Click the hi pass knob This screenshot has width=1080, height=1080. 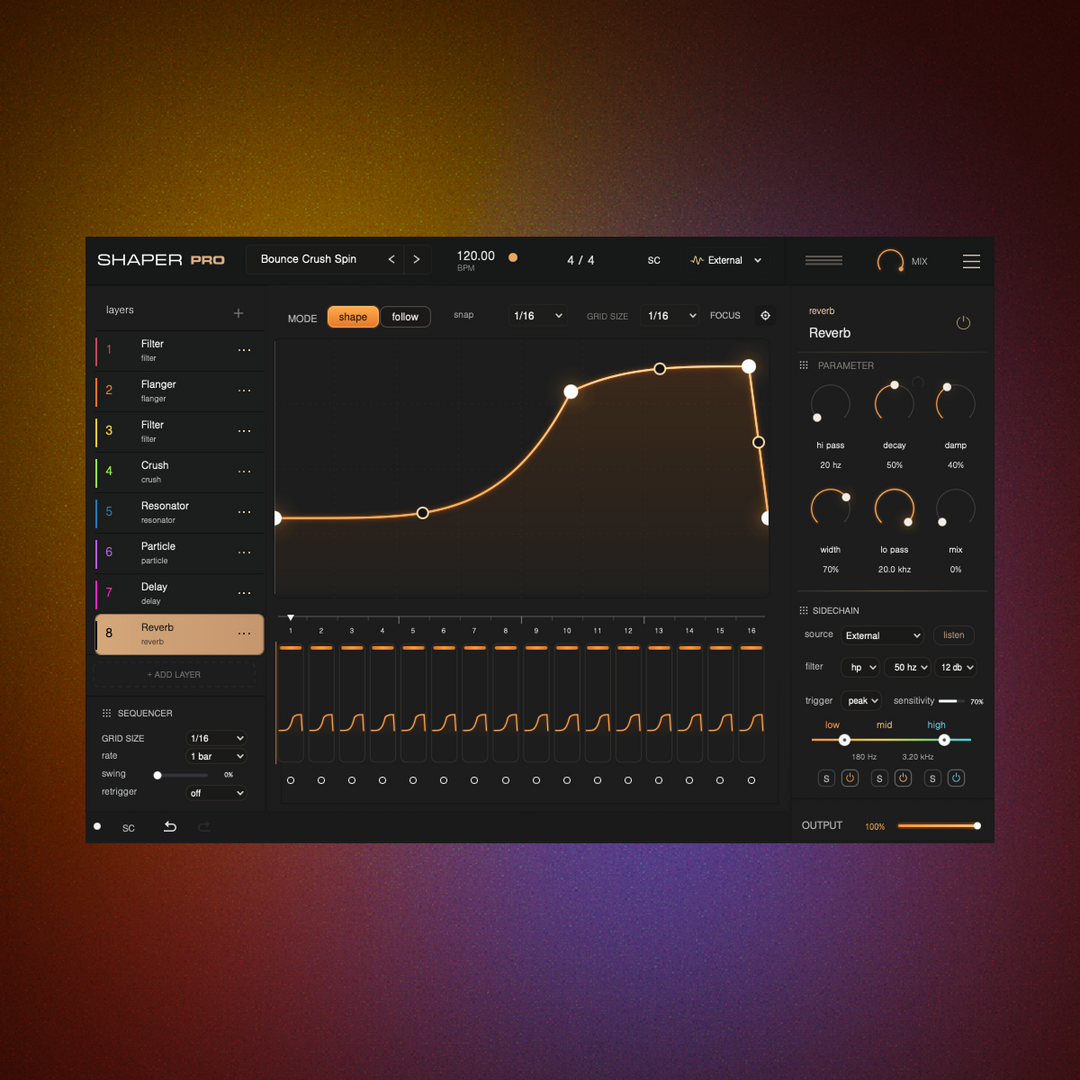831,404
